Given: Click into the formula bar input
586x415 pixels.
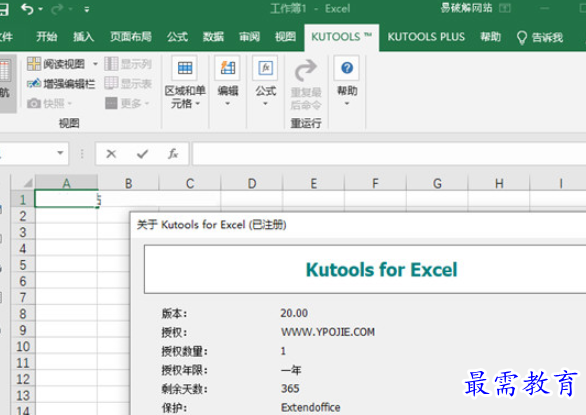Looking at the screenshot, I should tap(389, 153).
